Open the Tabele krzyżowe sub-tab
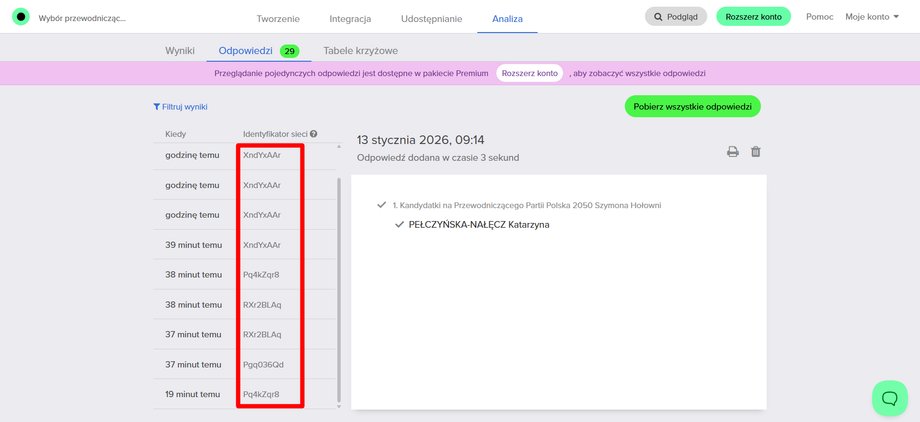 [x=360, y=51]
